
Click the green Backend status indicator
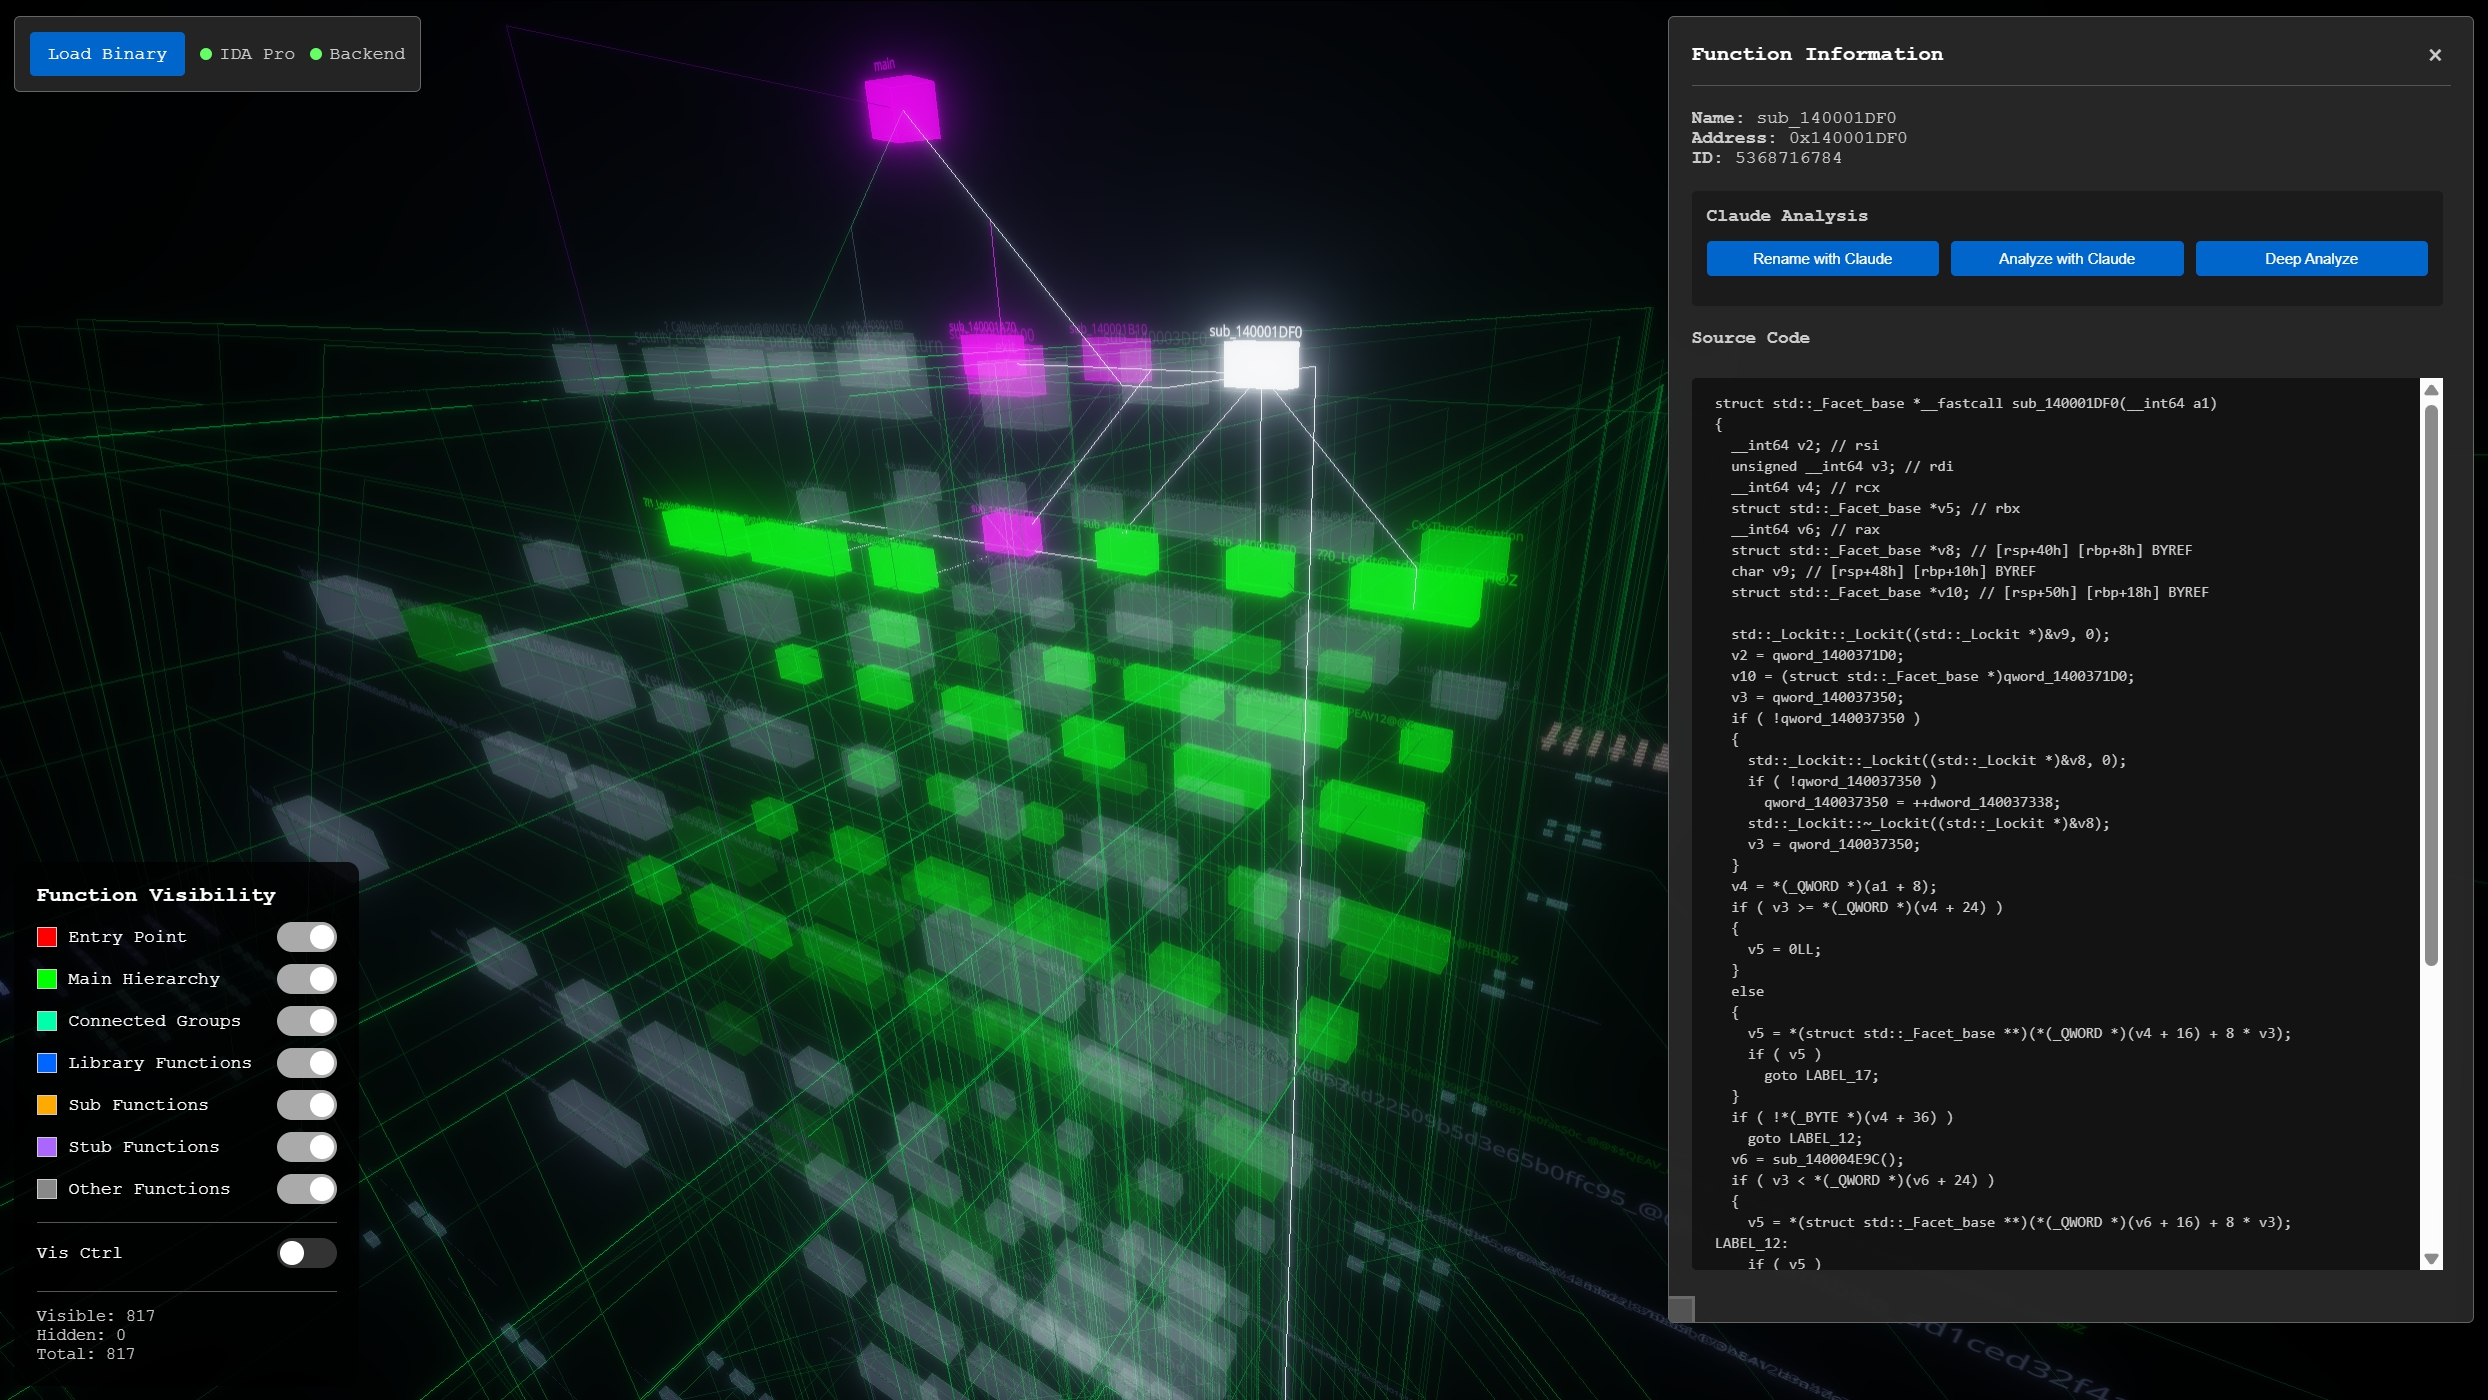(316, 54)
